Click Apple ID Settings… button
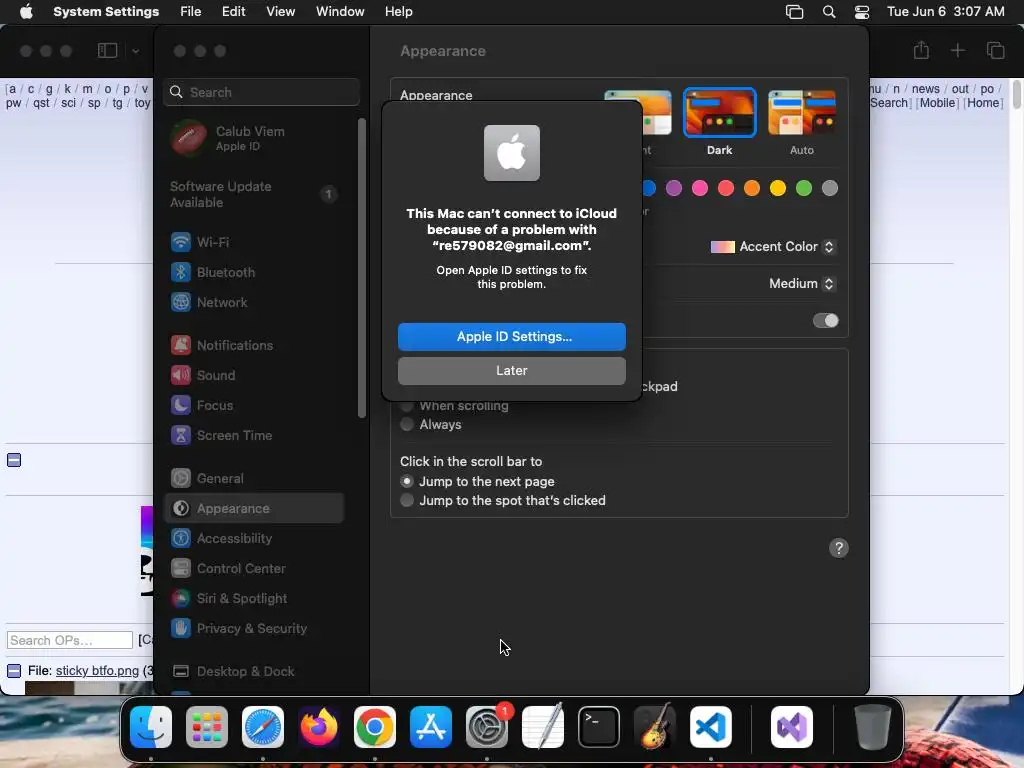This screenshot has height=768, width=1024. coord(511,336)
